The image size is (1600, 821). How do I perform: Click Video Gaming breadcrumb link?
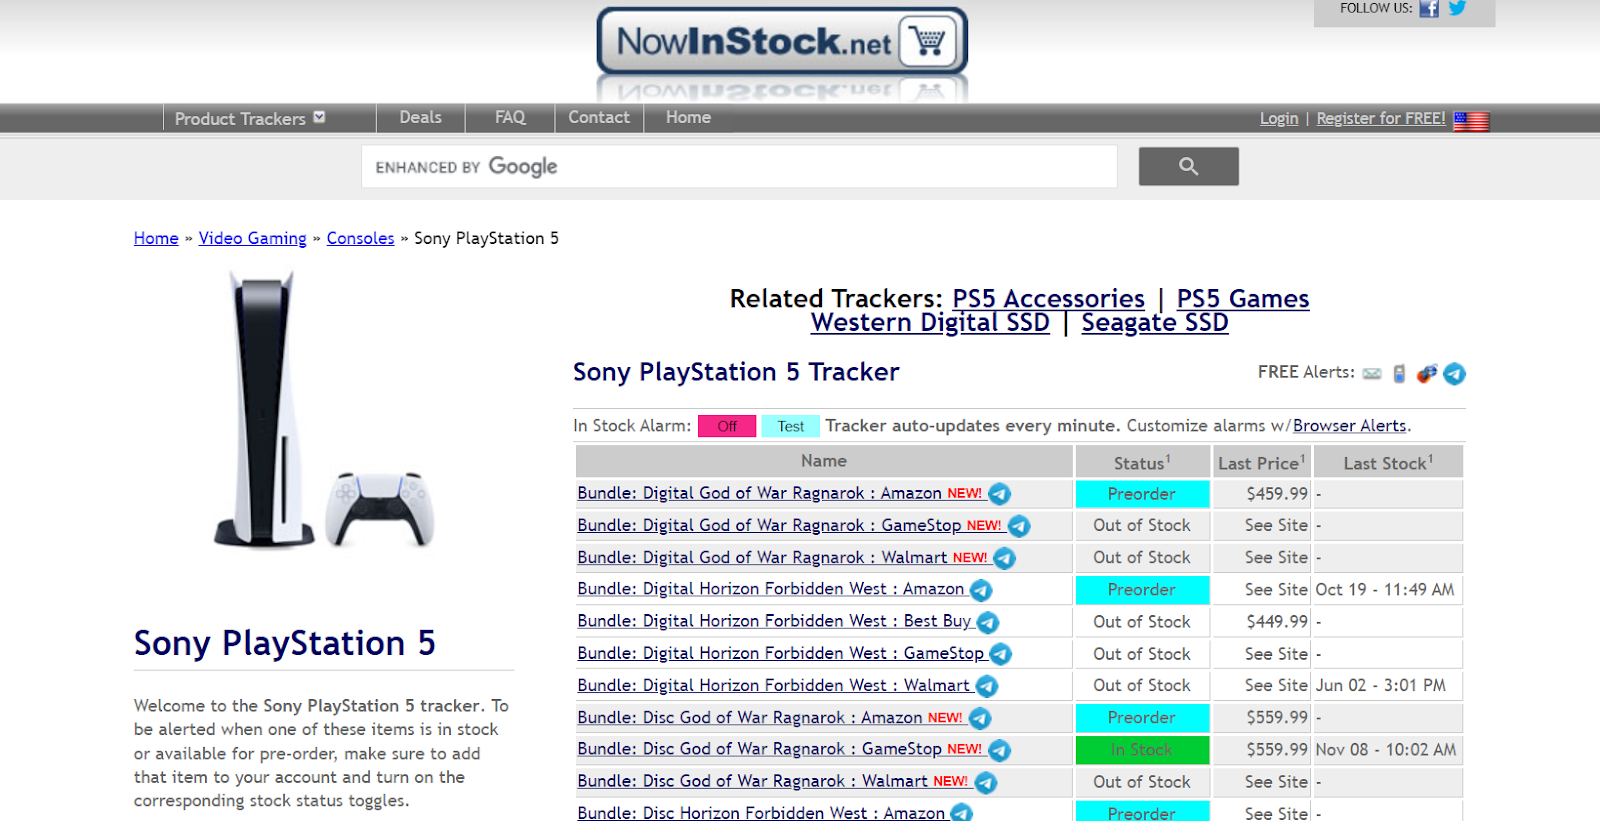pos(252,238)
